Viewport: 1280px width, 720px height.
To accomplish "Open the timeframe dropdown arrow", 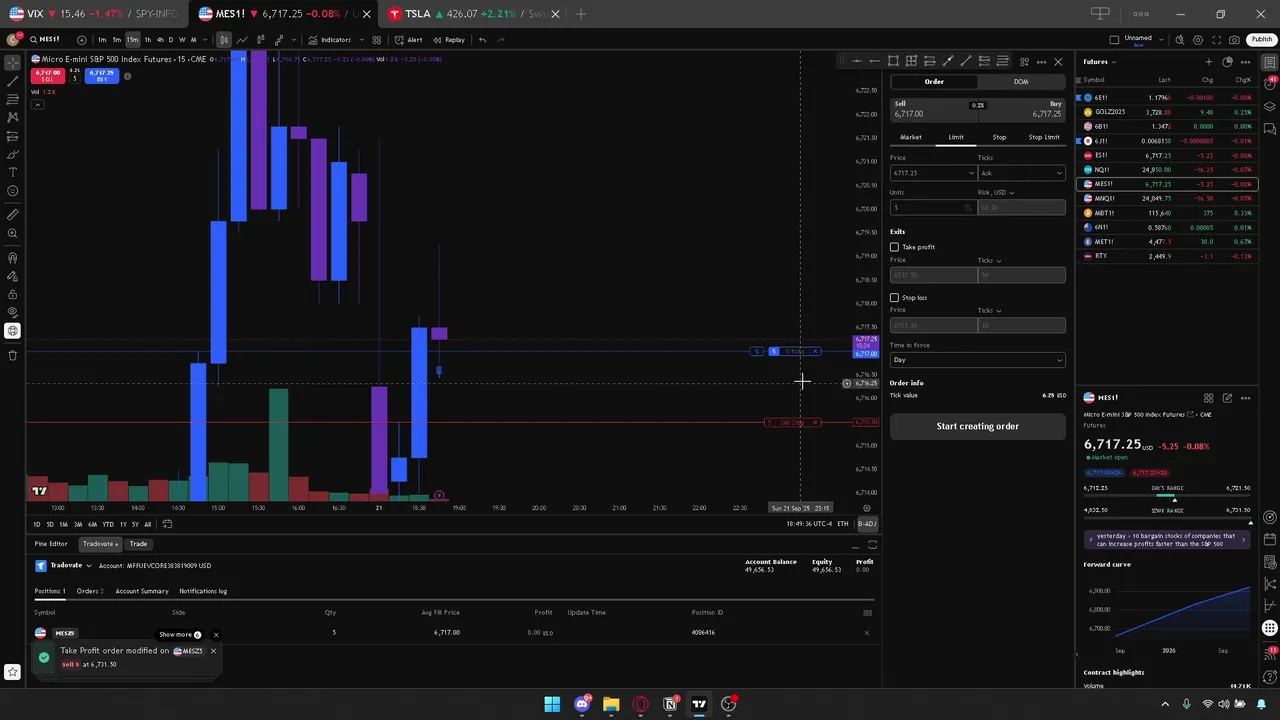I will click(206, 40).
